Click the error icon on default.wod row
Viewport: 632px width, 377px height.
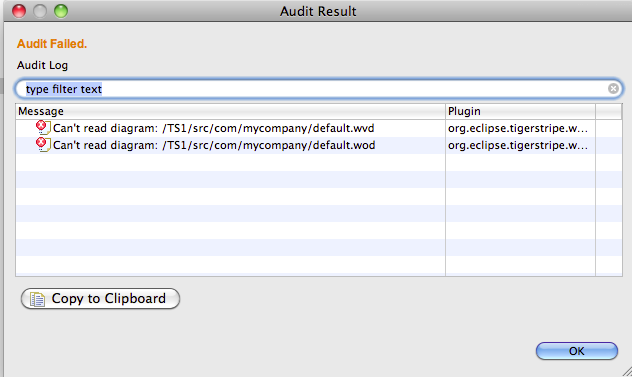pos(43,145)
